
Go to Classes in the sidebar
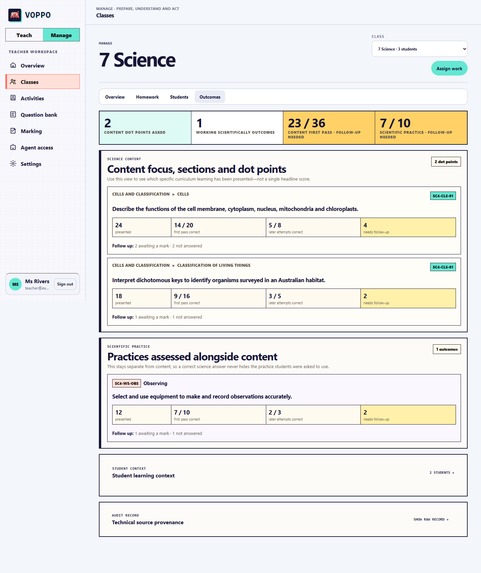point(43,82)
